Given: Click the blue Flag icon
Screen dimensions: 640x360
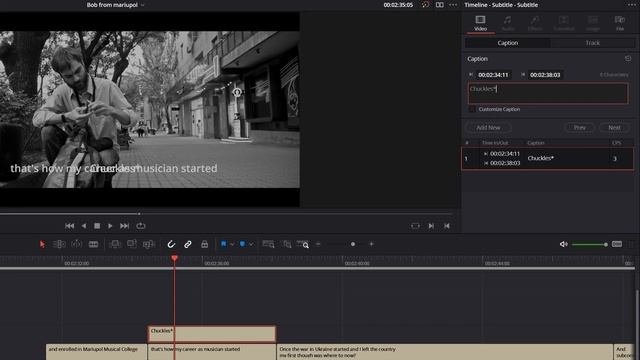Looking at the screenshot, I should (224, 244).
